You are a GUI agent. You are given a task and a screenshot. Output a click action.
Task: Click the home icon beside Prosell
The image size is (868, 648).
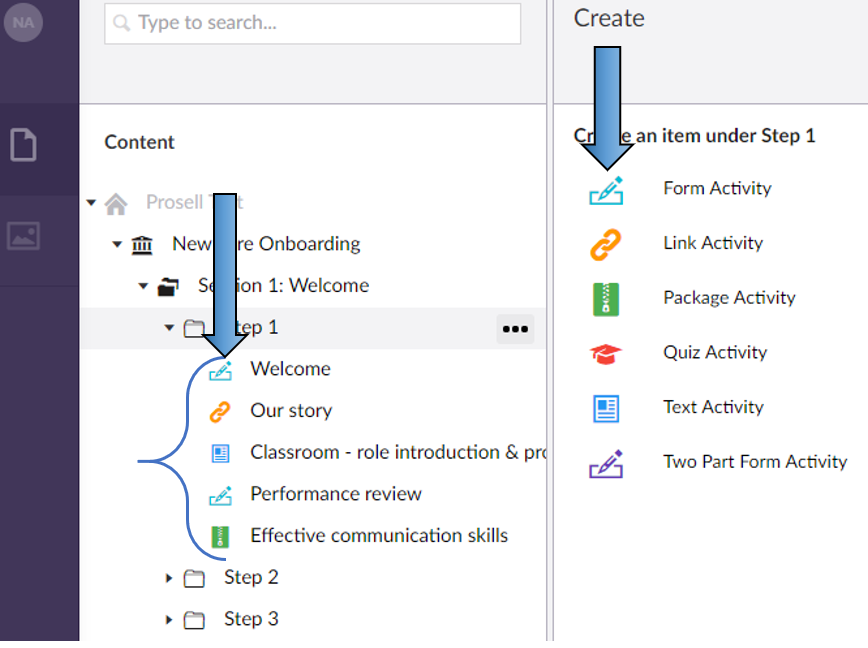click(116, 202)
